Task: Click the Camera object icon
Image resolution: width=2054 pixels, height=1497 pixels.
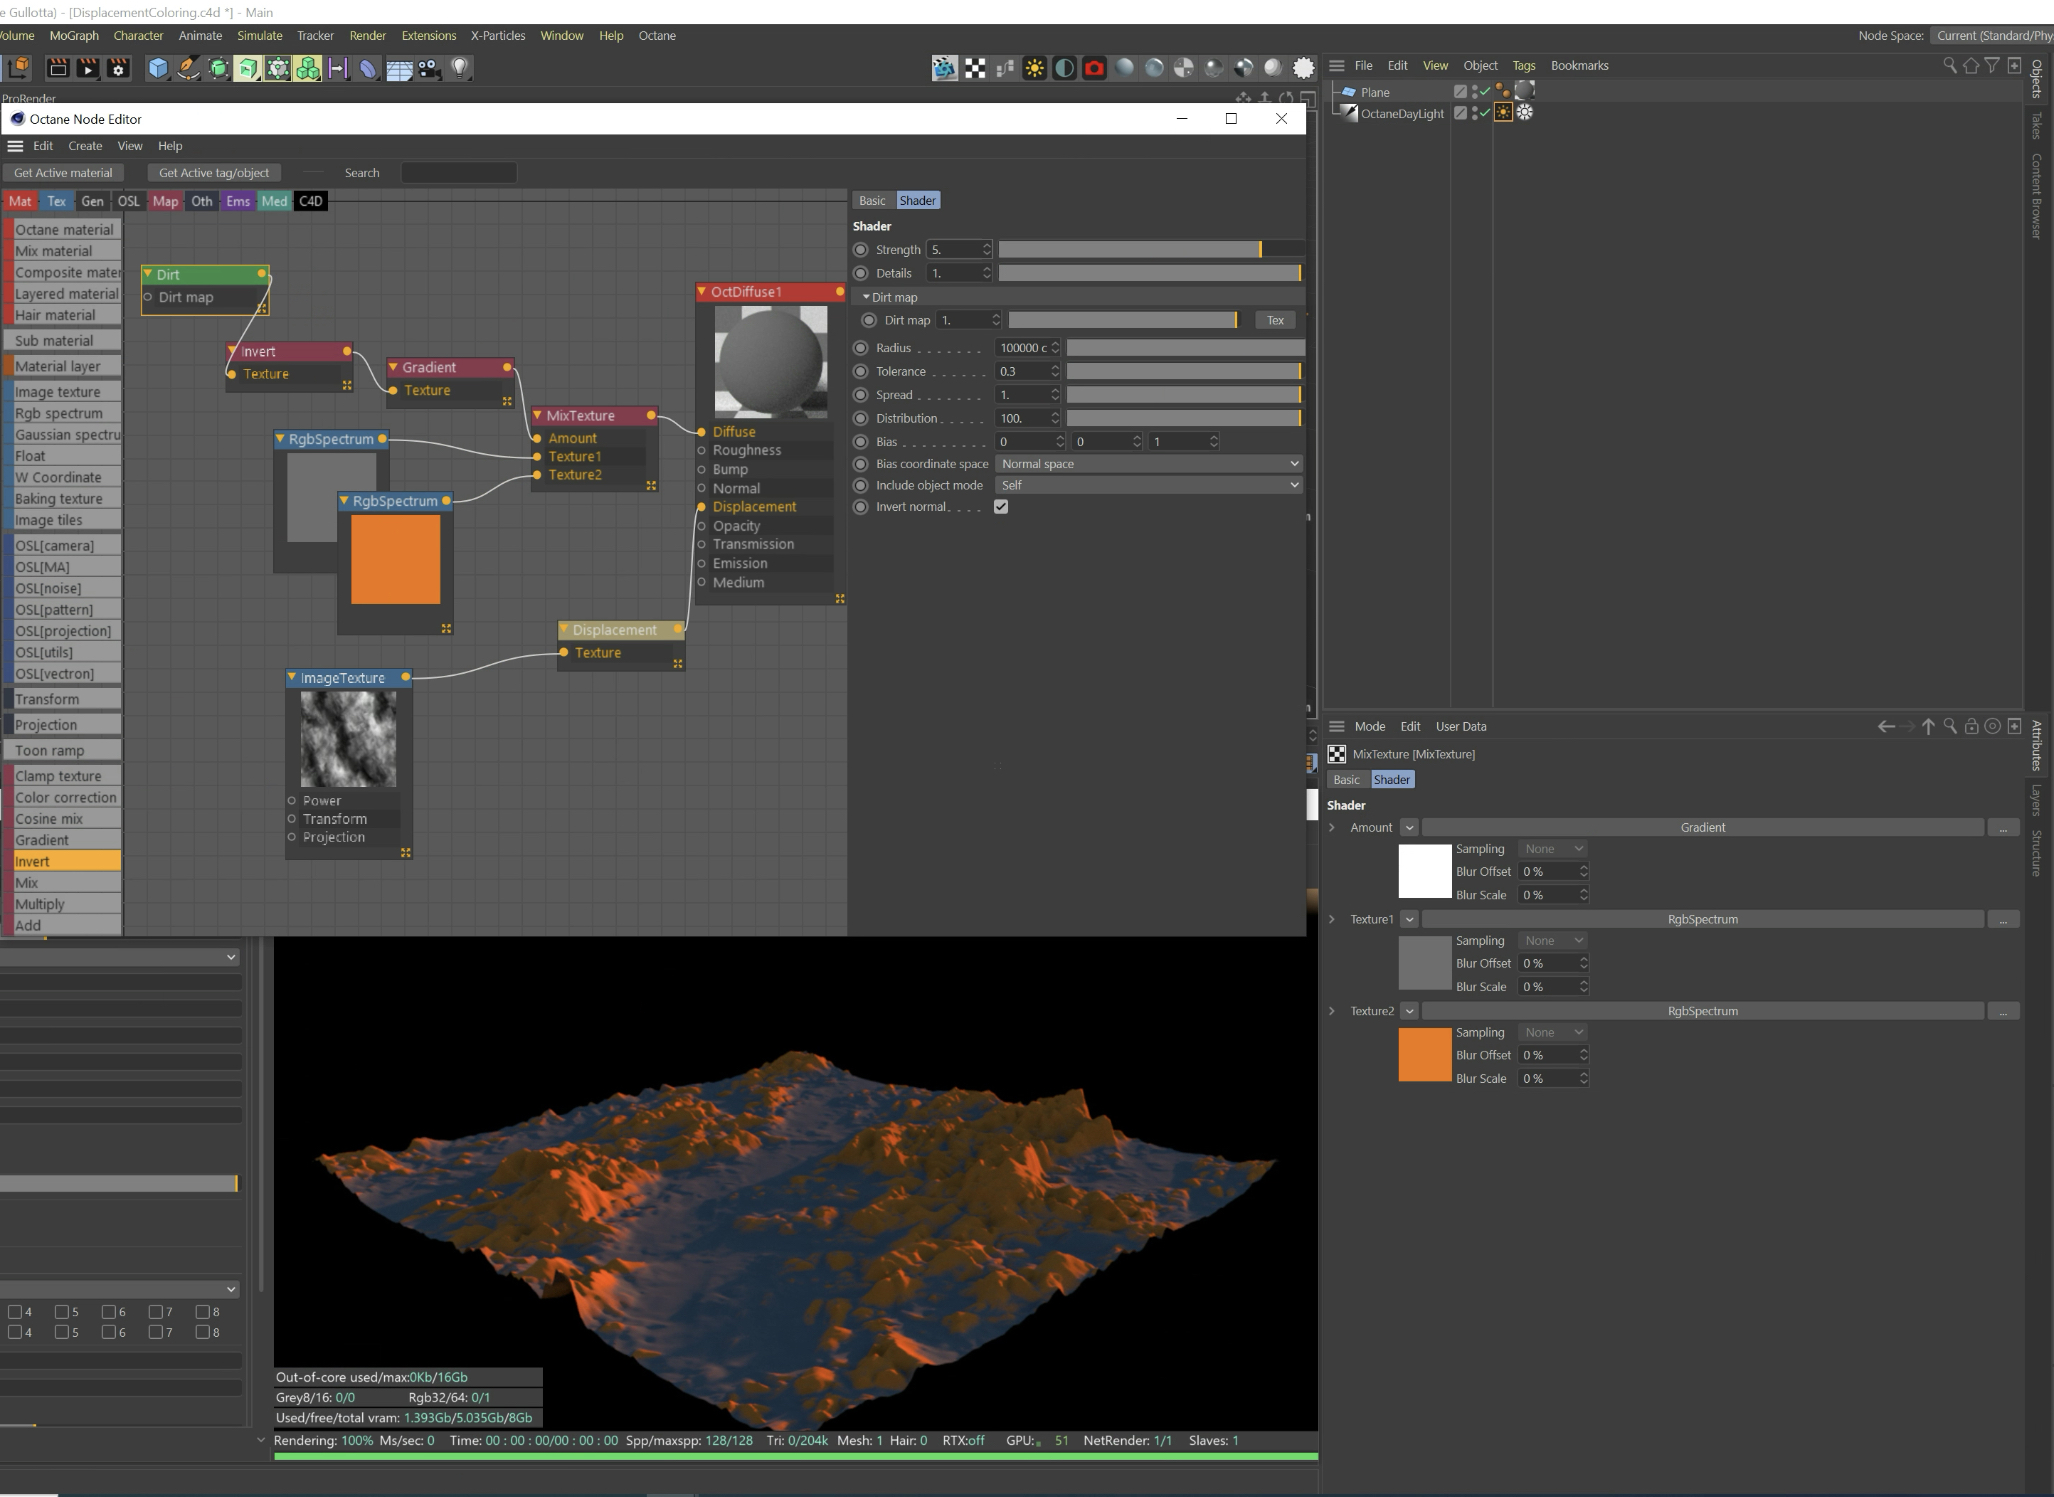Action: [x=430, y=68]
